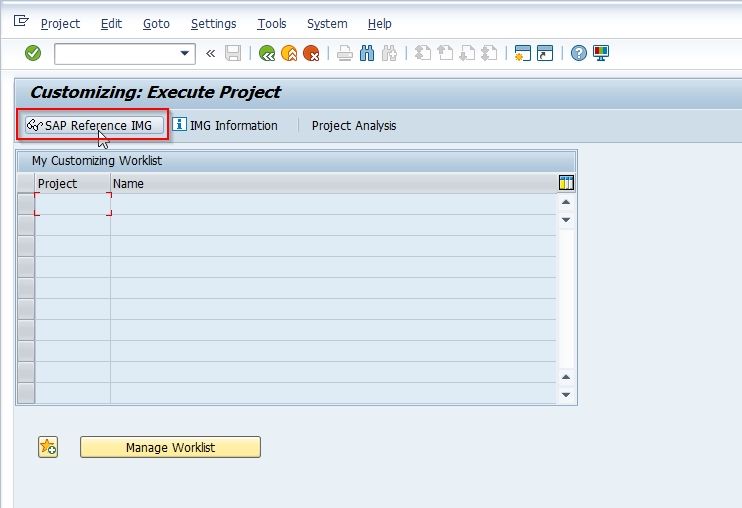This screenshot has width=742, height=508.
Task: Click the Project Analysis button
Action: pyautogui.click(x=354, y=126)
